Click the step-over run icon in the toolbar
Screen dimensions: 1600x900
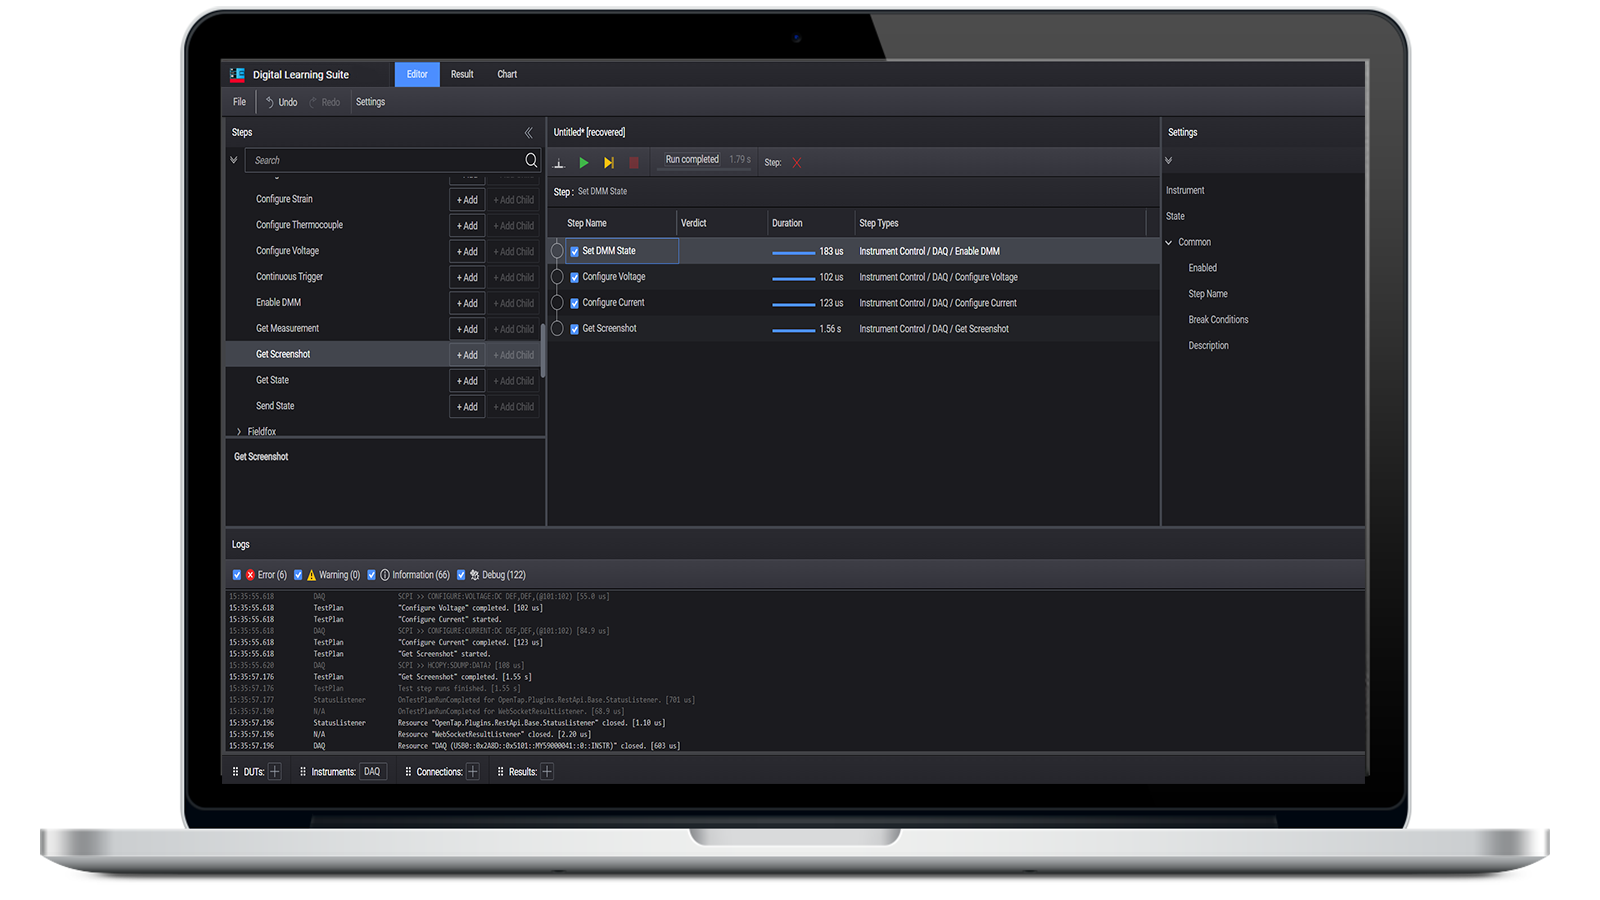610,161
